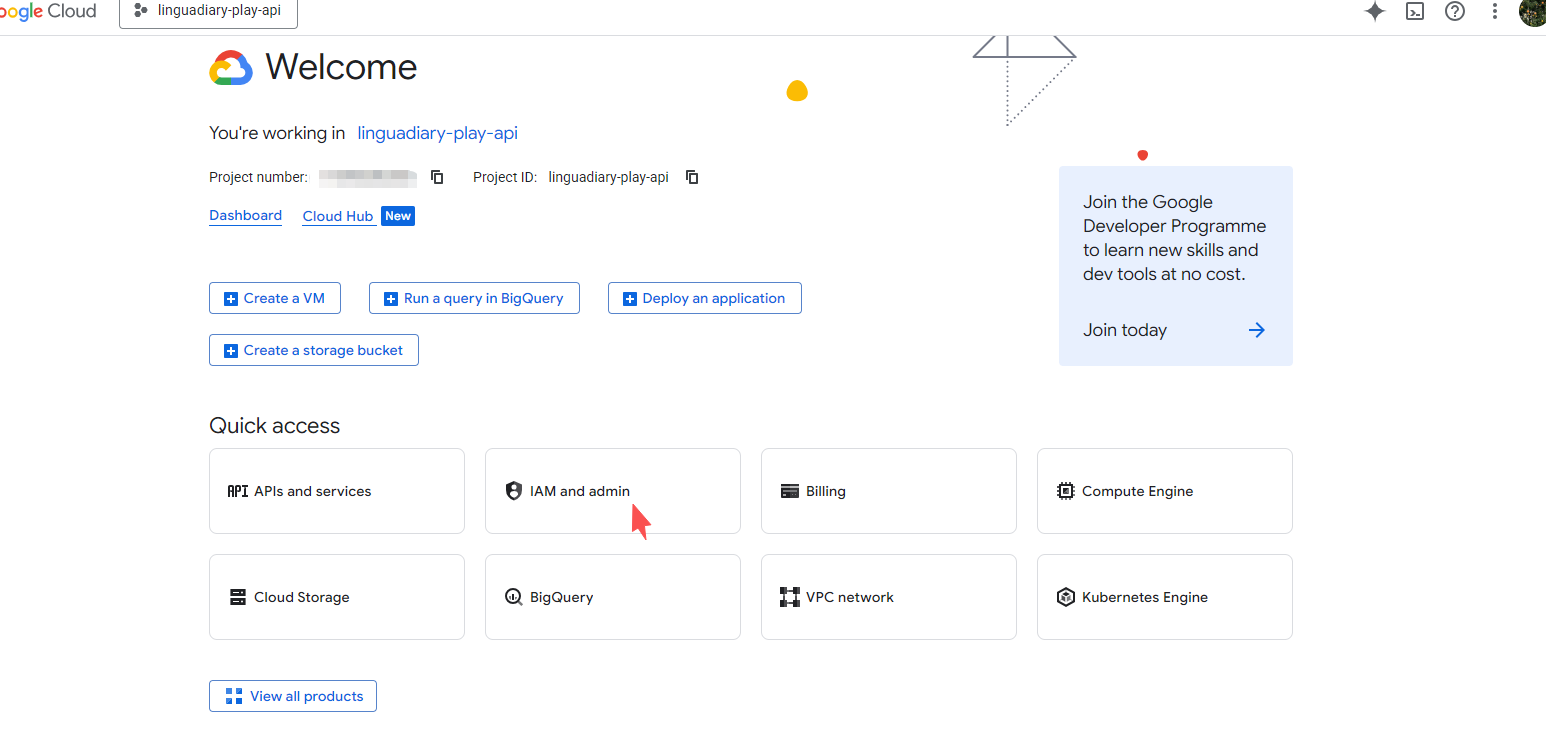This screenshot has height=743, width=1546.
Task: Click the Create a VM button
Action: (x=274, y=298)
